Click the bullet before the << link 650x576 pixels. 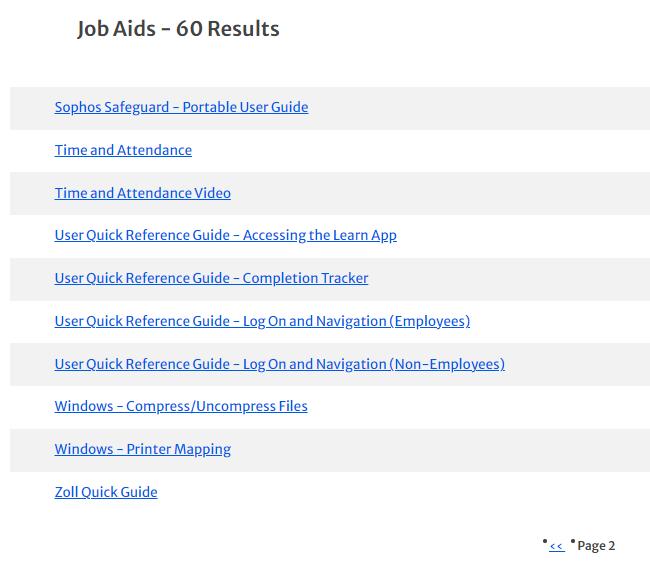(545, 541)
